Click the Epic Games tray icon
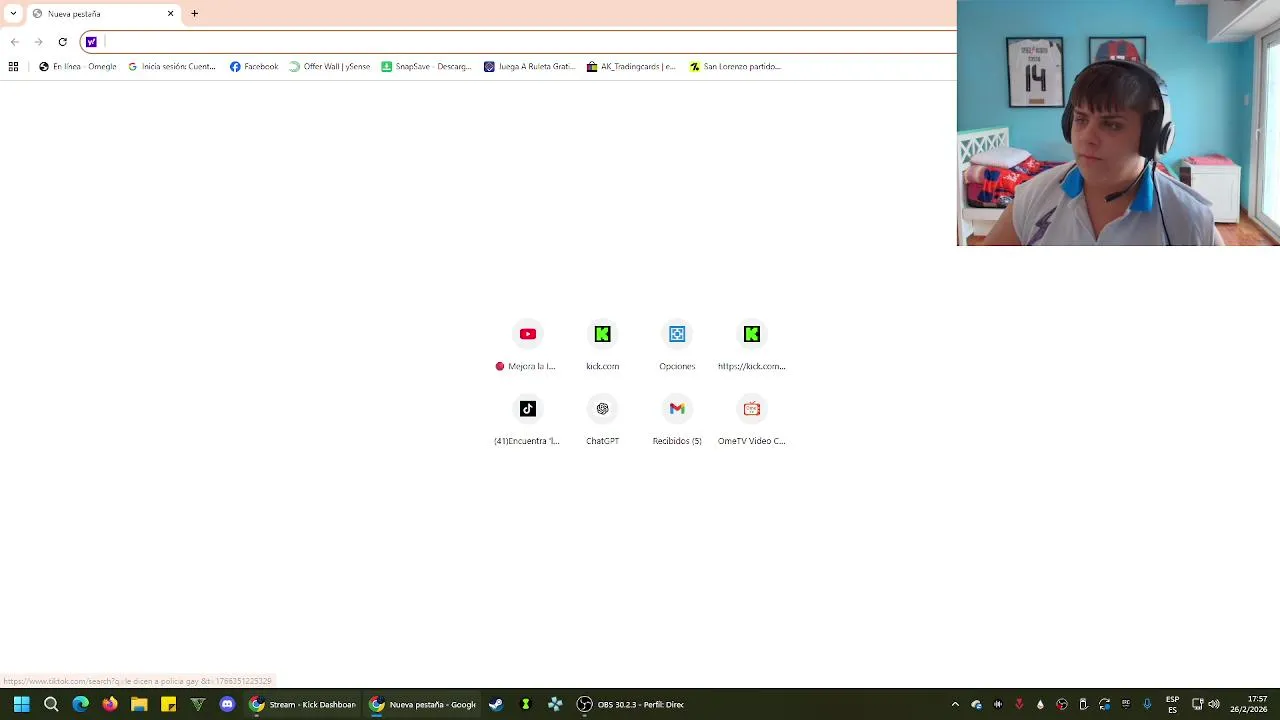 [x=1126, y=704]
